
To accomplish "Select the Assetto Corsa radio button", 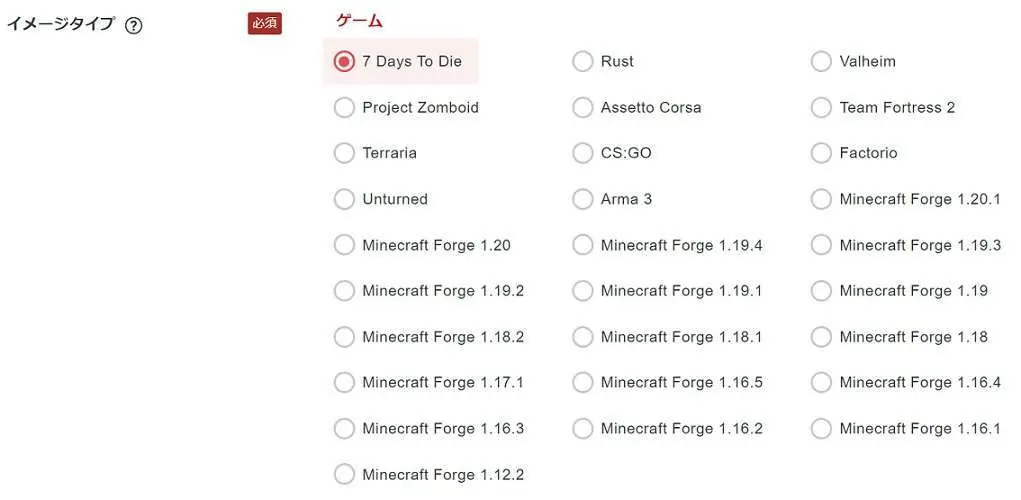I will [583, 108].
